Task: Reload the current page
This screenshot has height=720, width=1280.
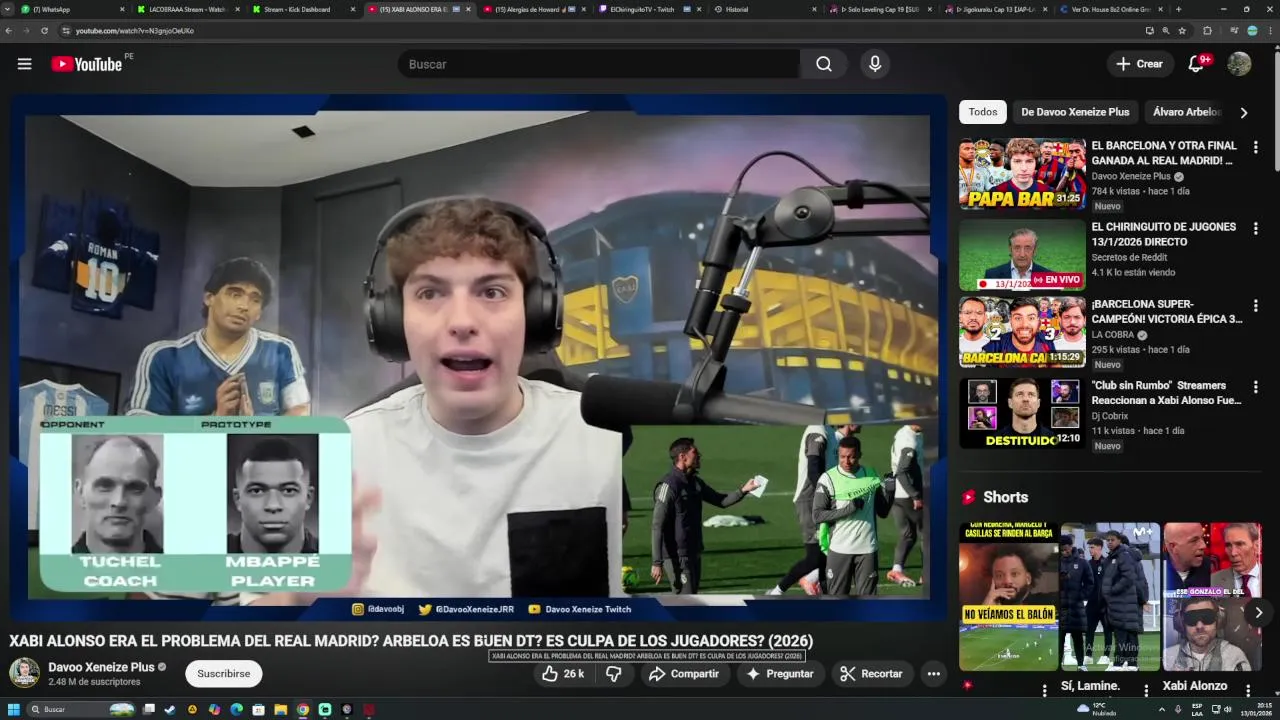Action: 44,31
